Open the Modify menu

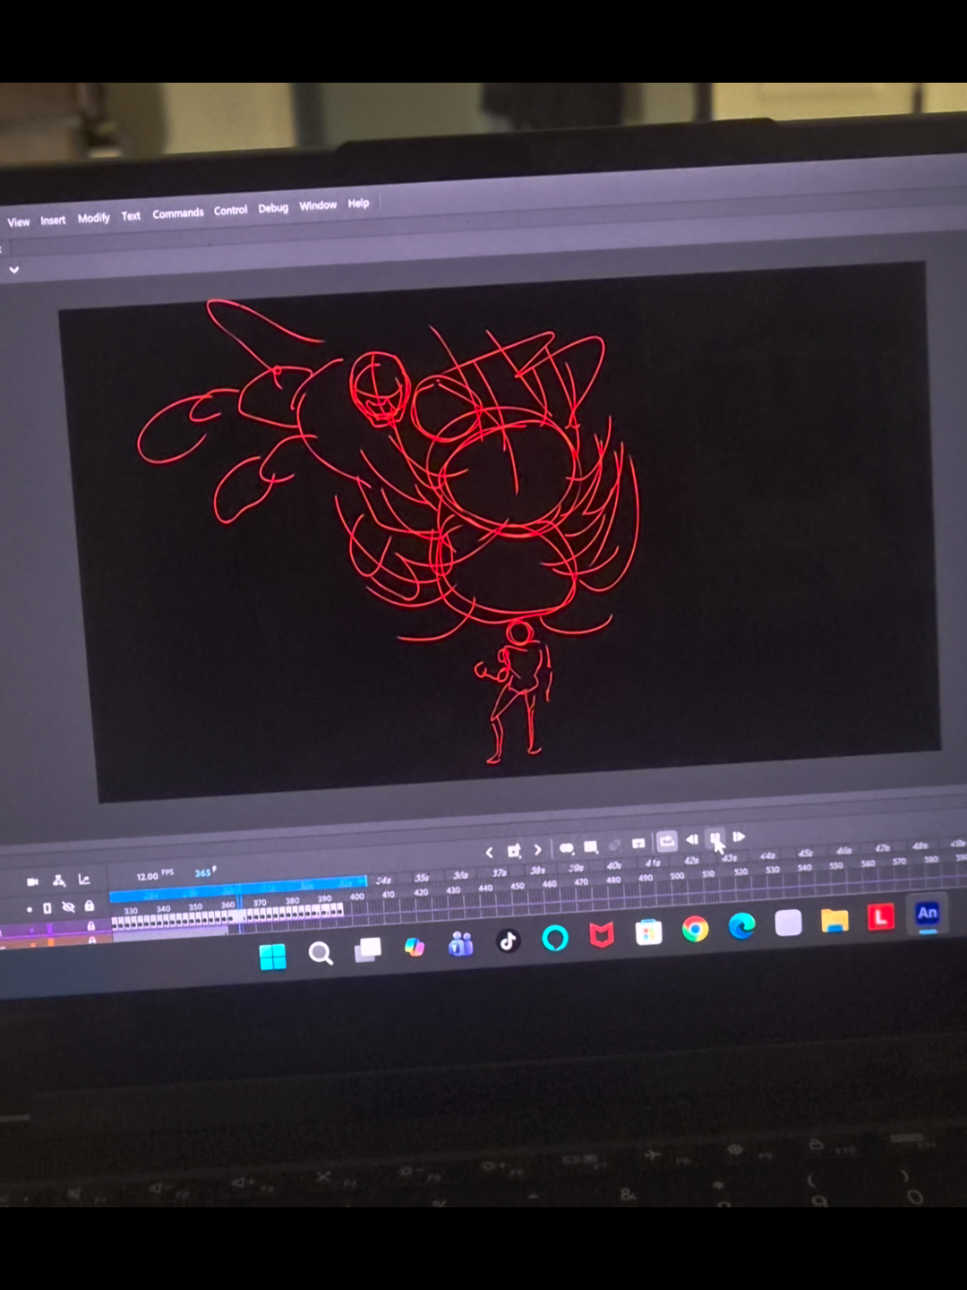(93, 218)
